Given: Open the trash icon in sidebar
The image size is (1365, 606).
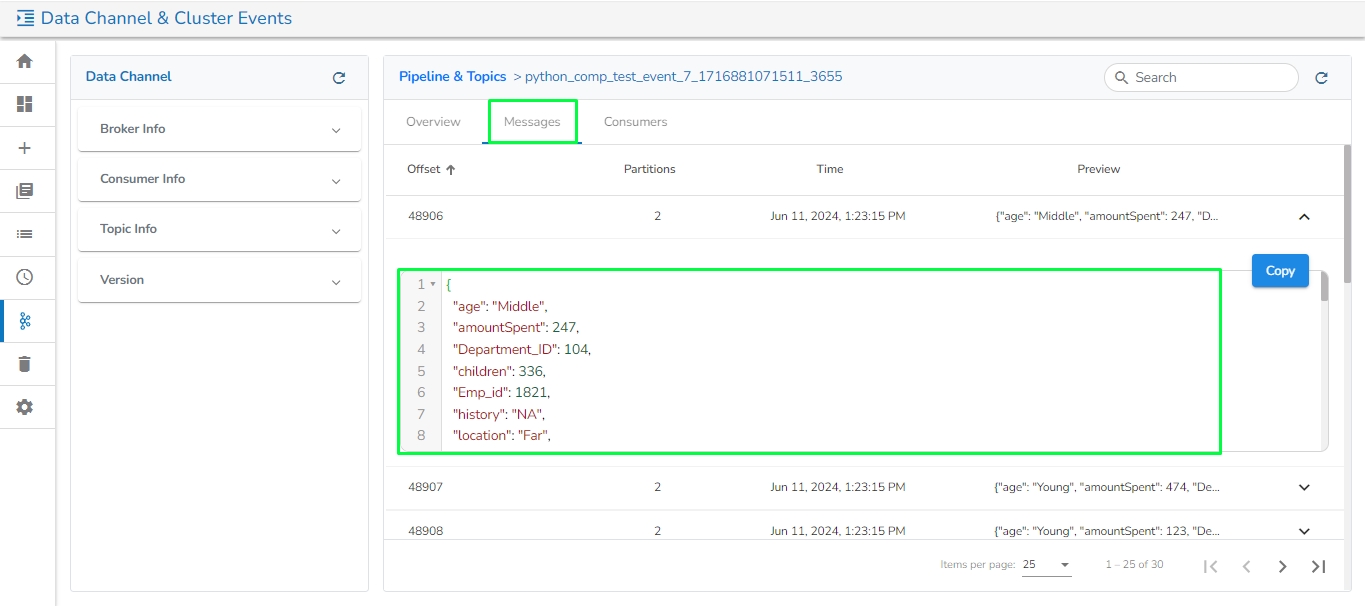Looking at the screenshot, I should click(x=25, y=364).
